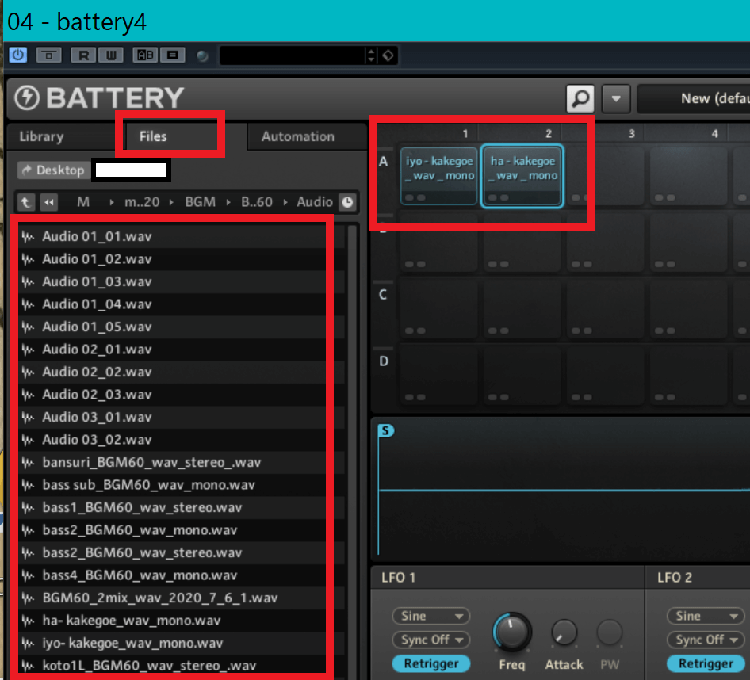Select file bansuri_BGM60_wav_stereo_.wav
The width and height of the screenshot is (750, 680).
[182, 462]
